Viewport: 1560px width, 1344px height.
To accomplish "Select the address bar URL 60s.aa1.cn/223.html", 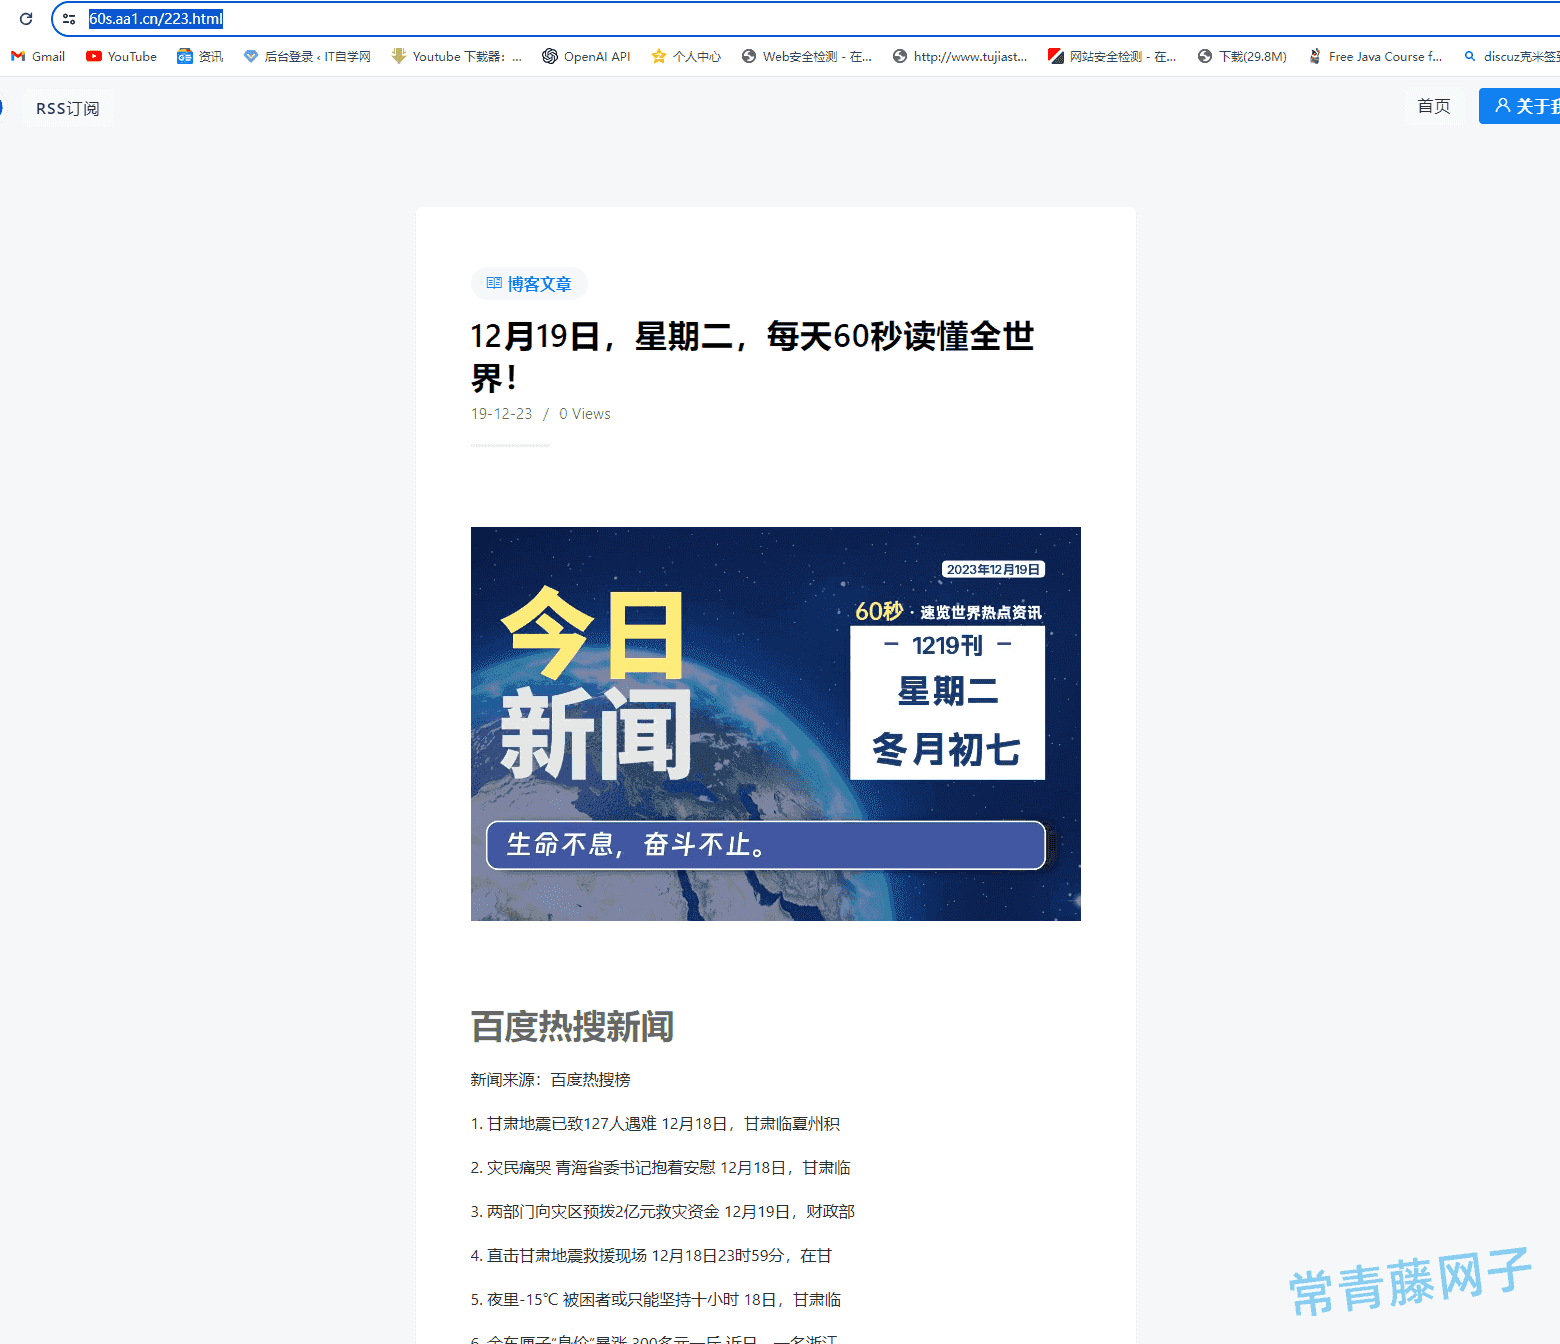I will pyautogui.click(x=156, y=19).
